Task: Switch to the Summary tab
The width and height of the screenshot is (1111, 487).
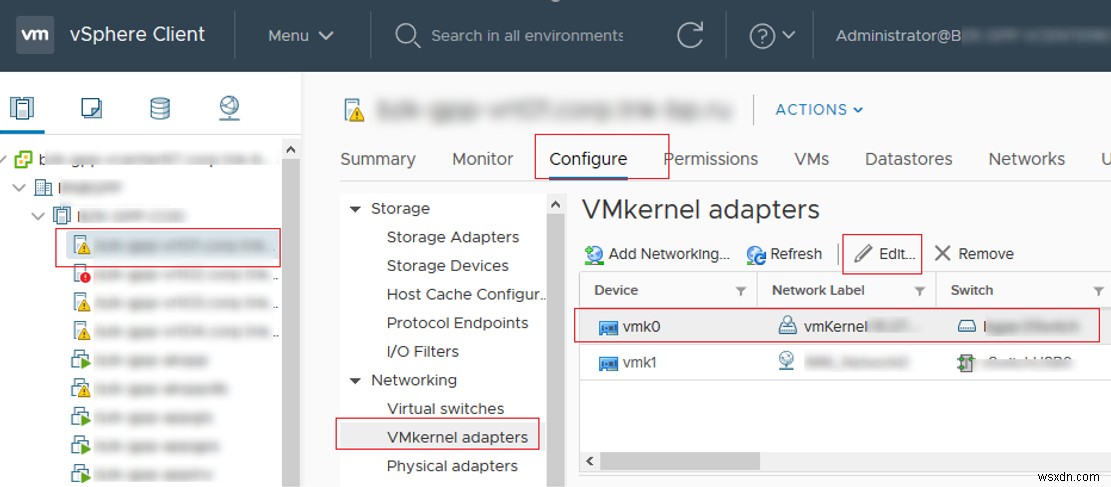Action: click(378, 159)
